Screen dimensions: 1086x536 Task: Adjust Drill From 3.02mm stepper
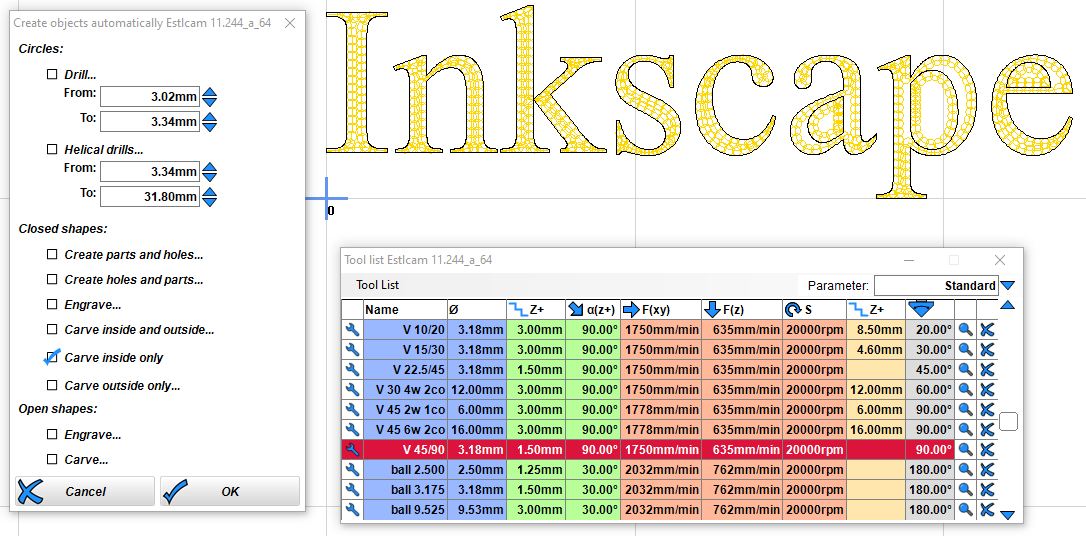click(x=210, y=97)
